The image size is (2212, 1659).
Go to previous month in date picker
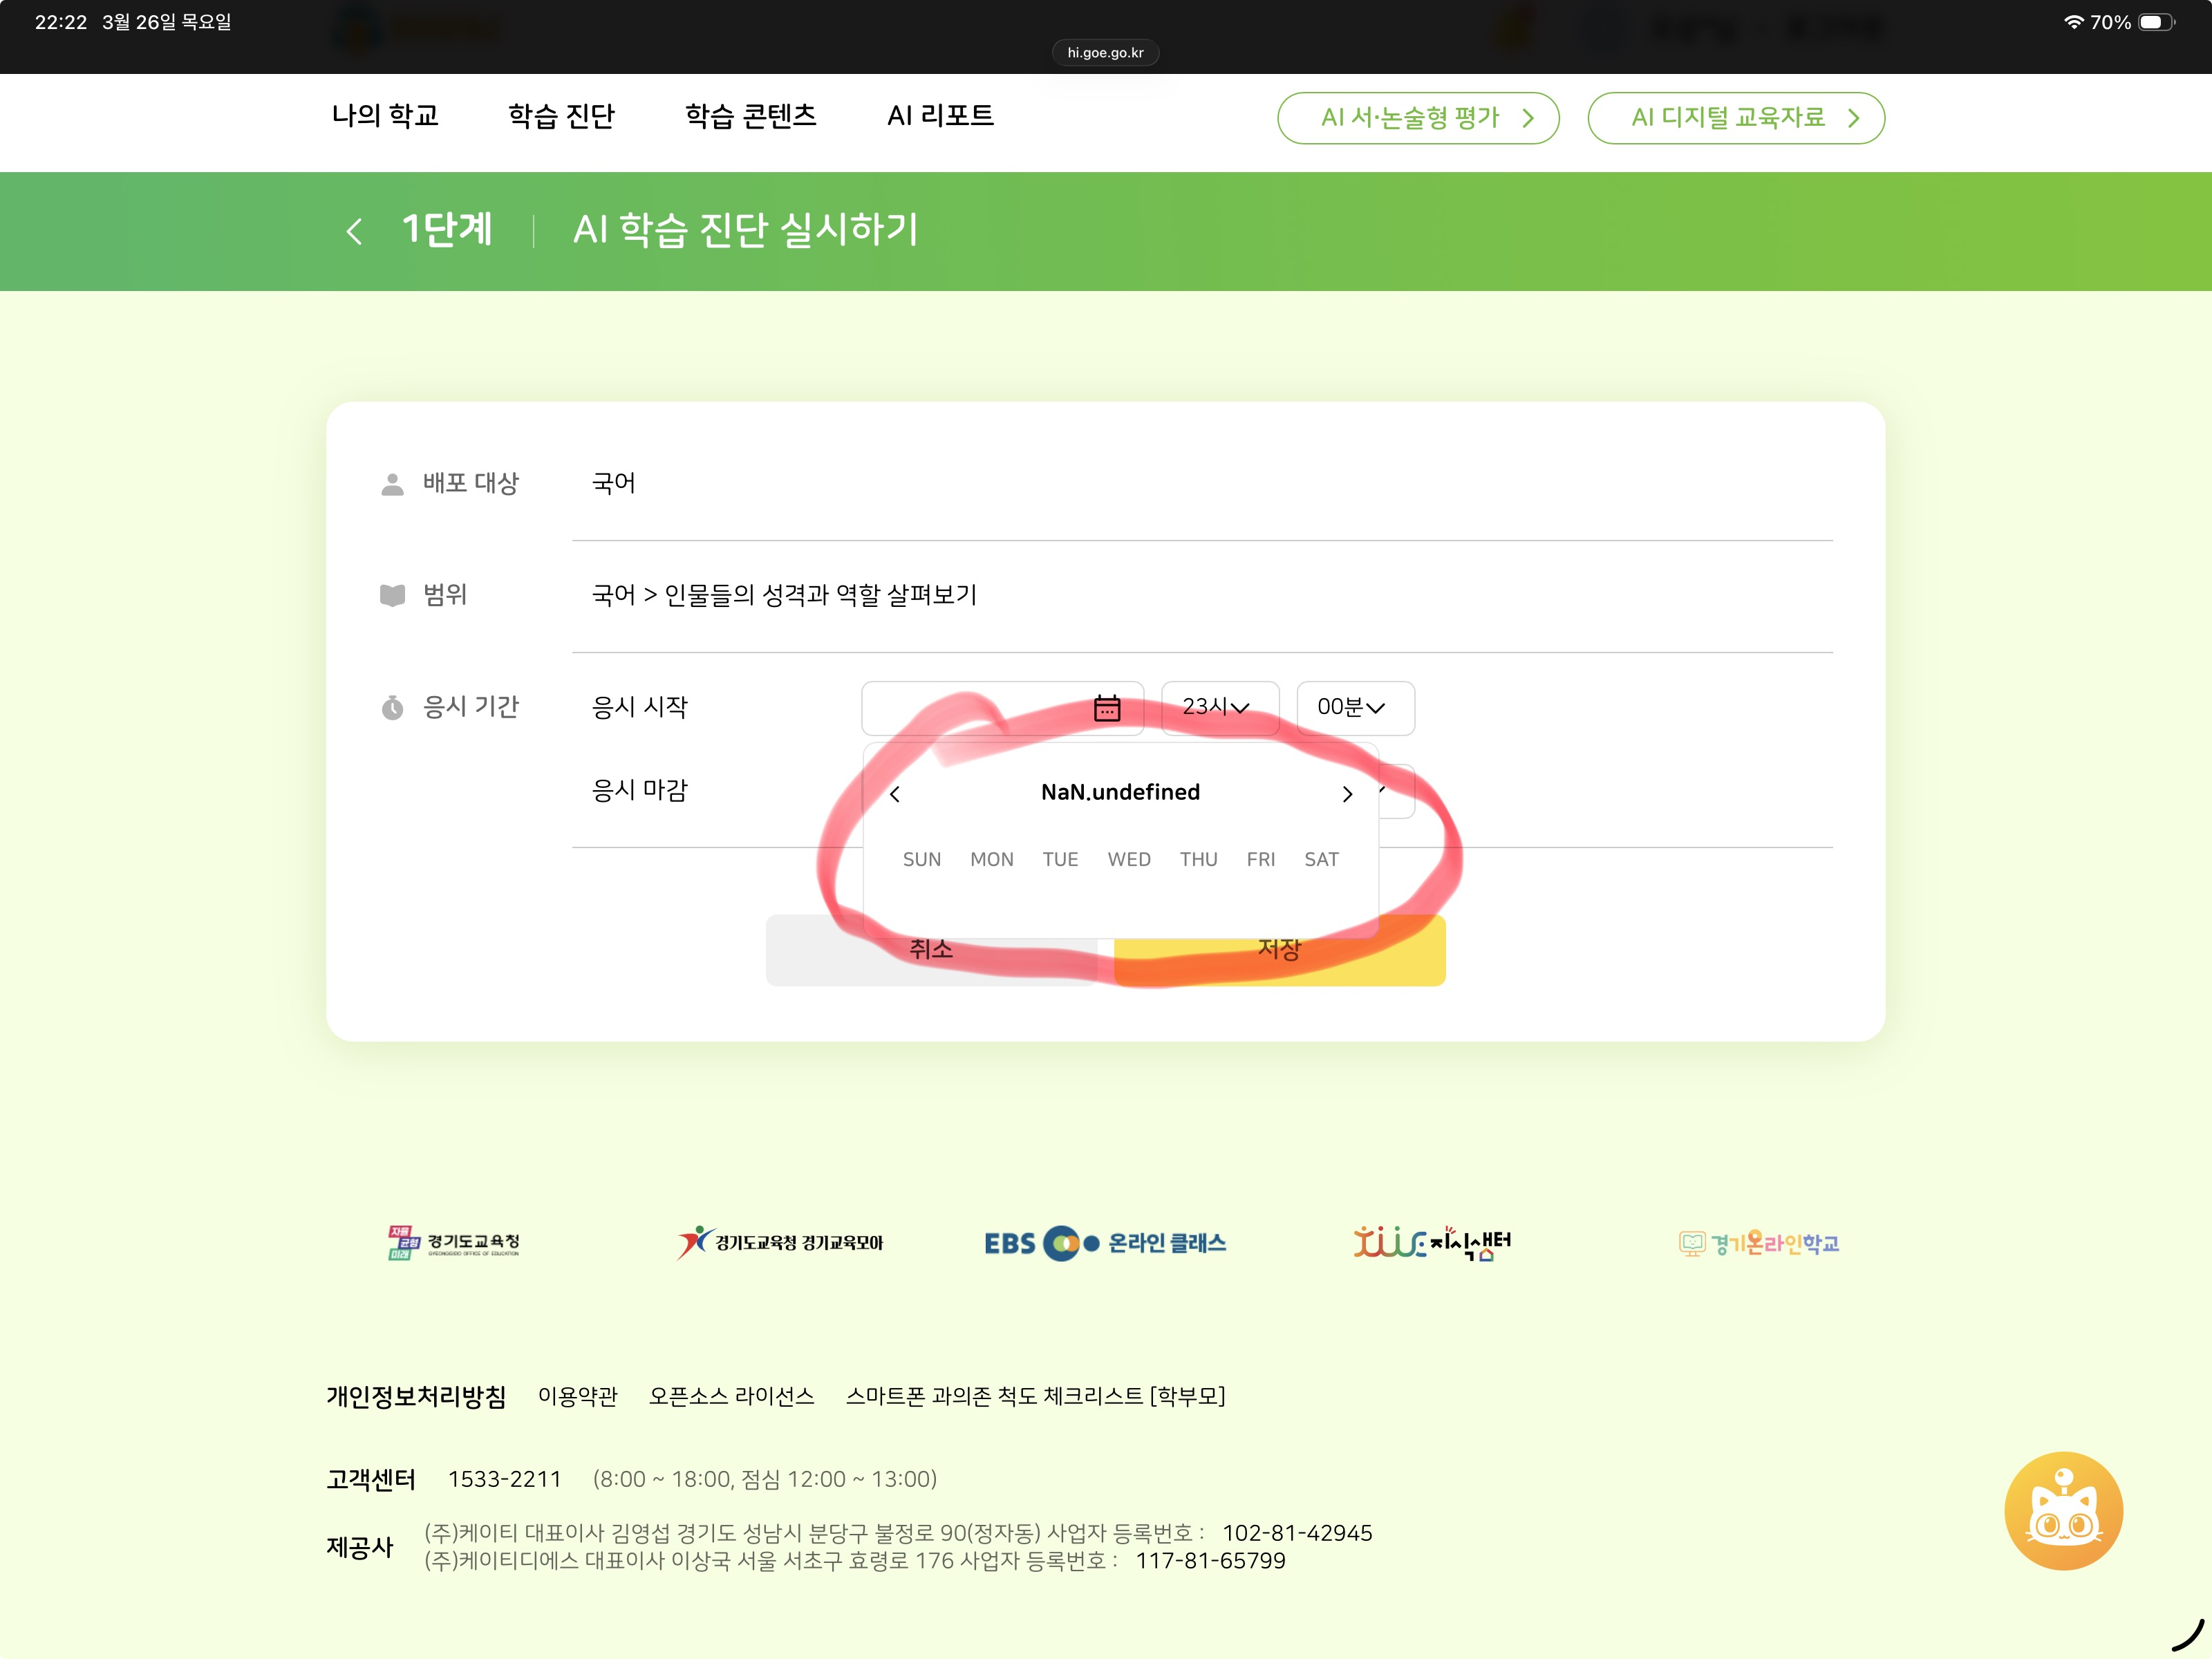(x=895, y=794)
